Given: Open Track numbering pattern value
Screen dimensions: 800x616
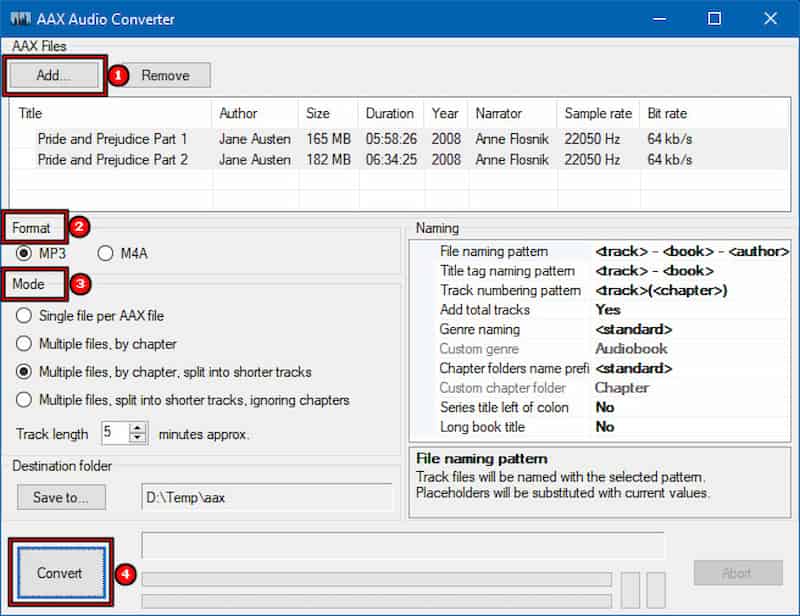Looking at the screenshot, I should click(x=691, y=290).
